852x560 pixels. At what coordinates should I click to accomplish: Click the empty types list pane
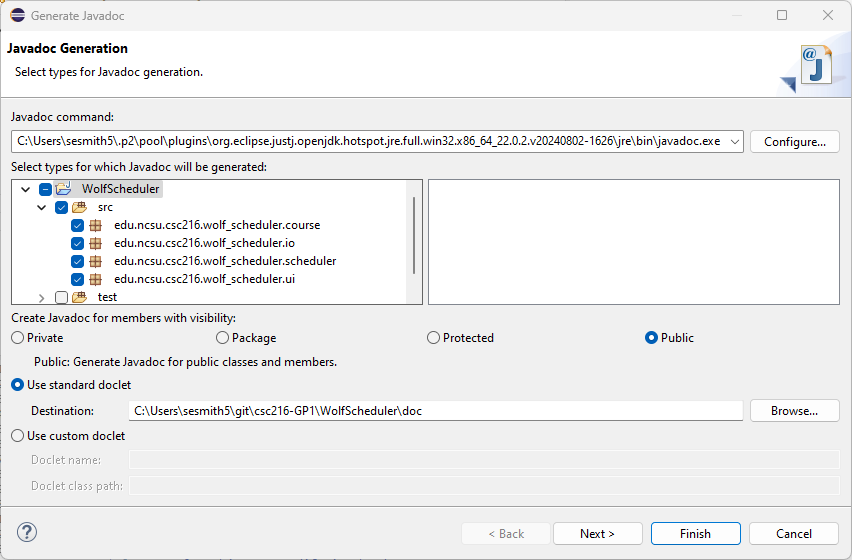pyautogui.click(x=634, y=242)
